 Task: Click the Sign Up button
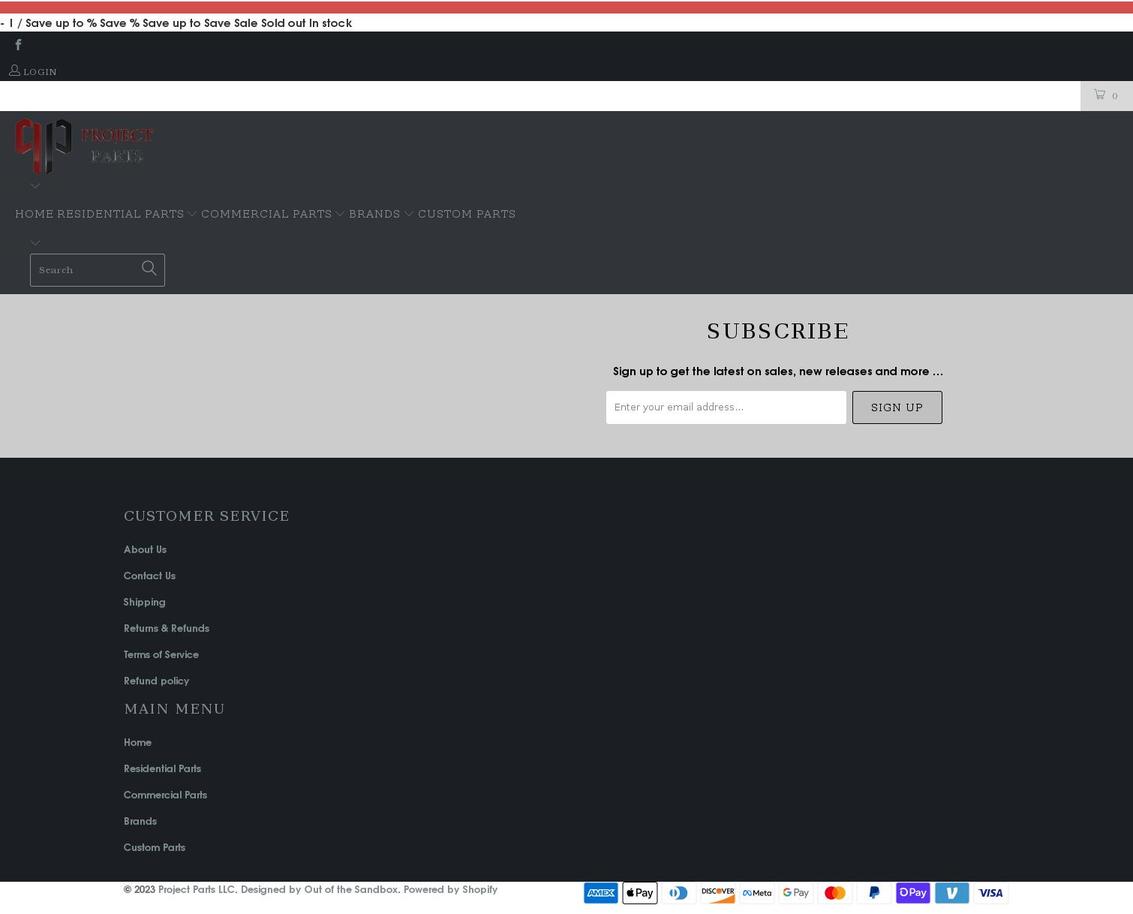897,408
